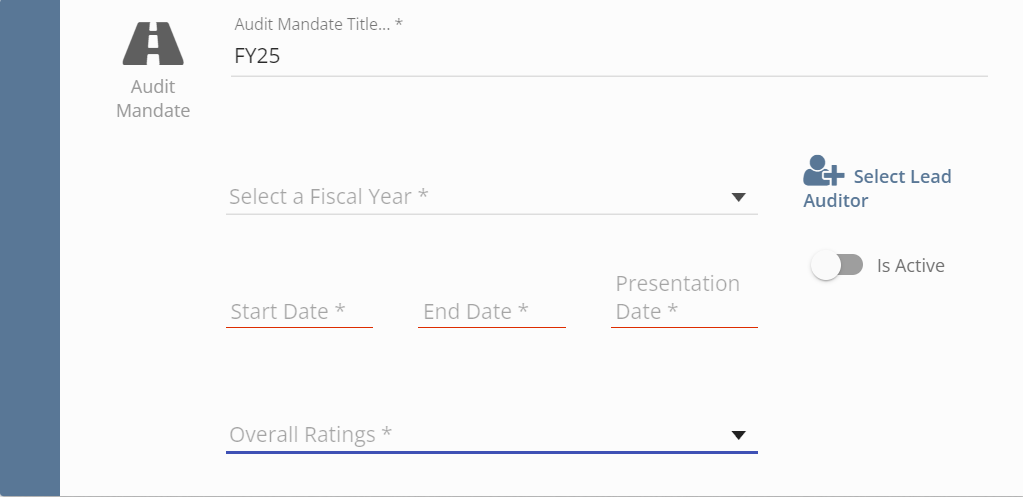Focus the End Date field

[491, 312]
